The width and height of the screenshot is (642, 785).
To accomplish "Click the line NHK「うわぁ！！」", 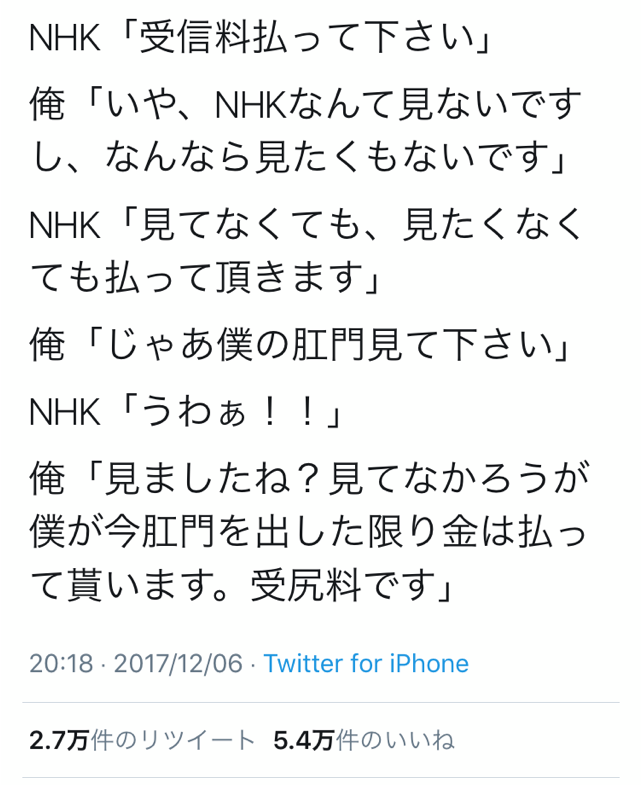I will pyautogui.click(x=186, y=412).
